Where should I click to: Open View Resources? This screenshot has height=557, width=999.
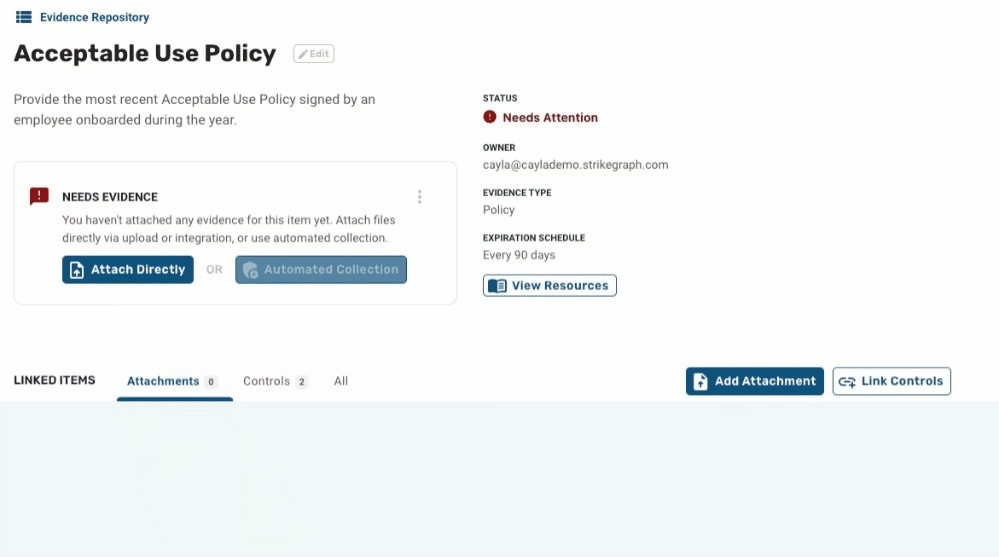point(549,286)
